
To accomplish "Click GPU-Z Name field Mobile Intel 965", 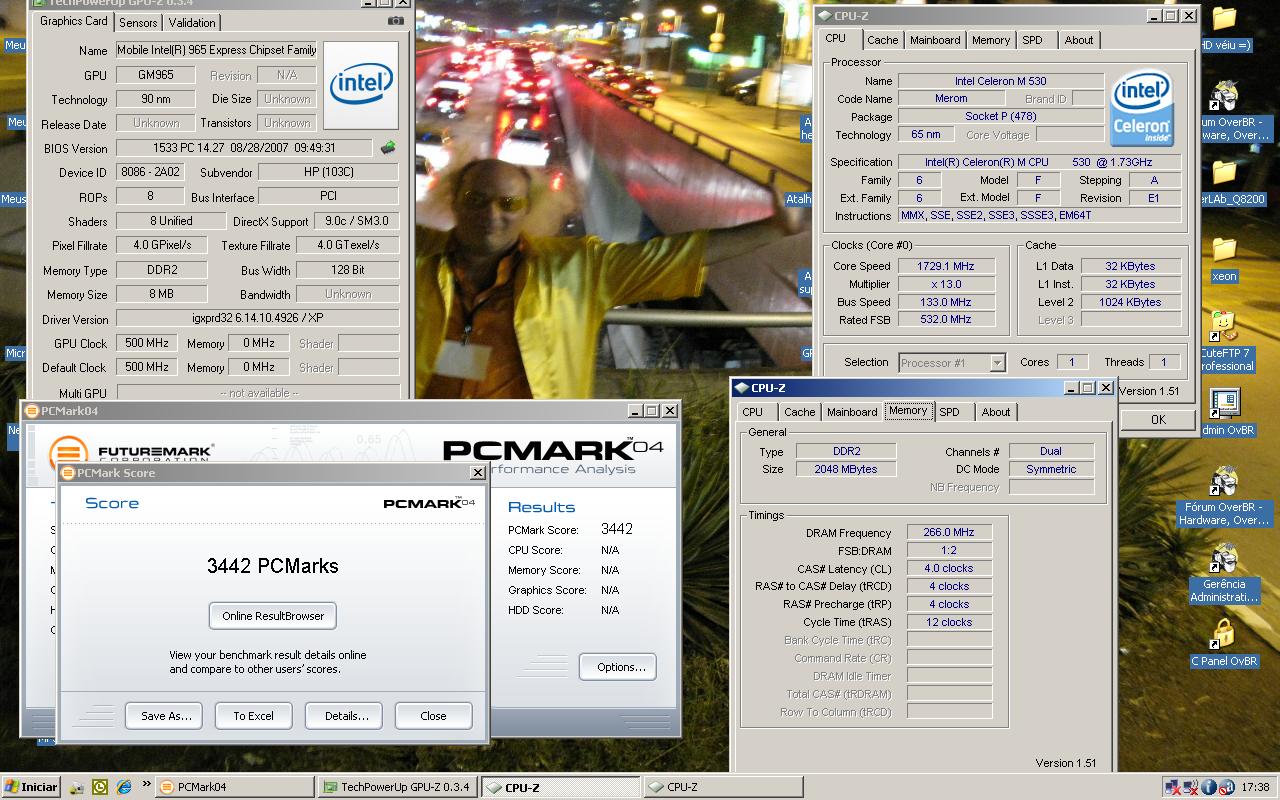I will (217, 50).
